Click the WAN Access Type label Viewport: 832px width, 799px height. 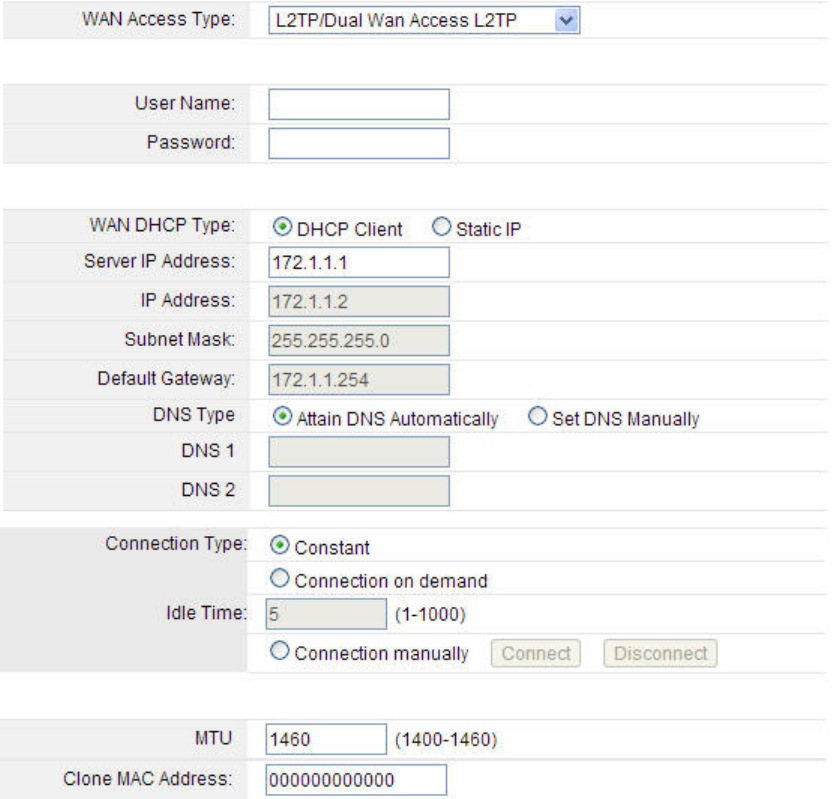158,19
